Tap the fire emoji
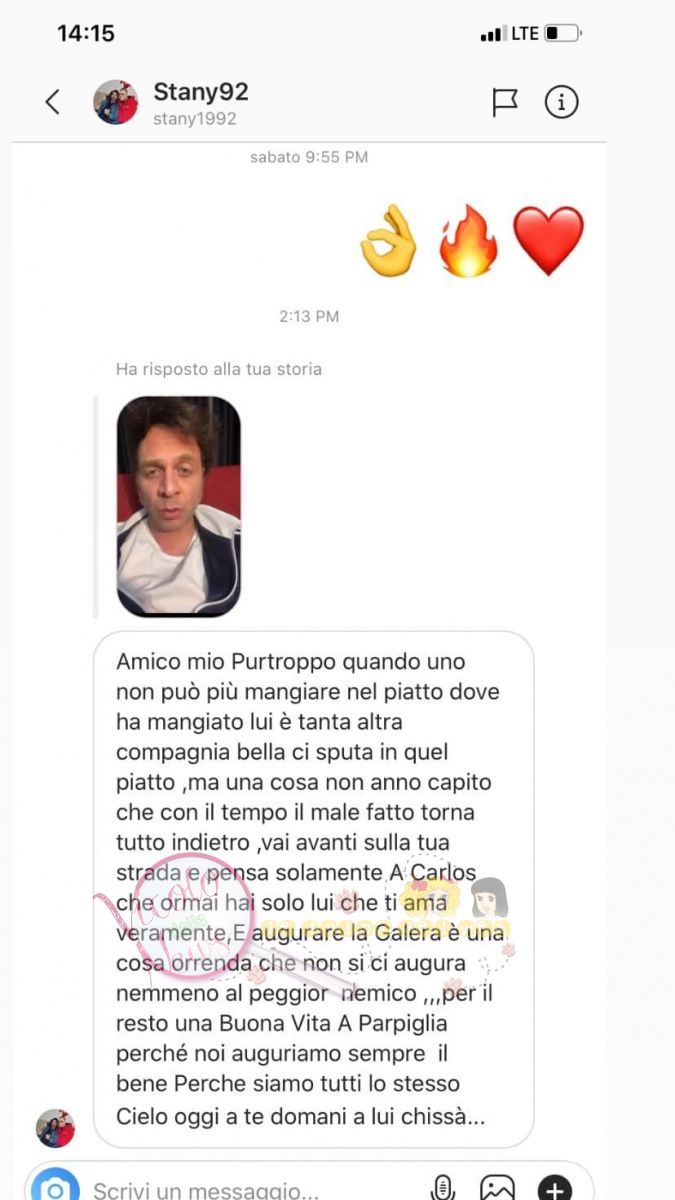Viewport: 675px width, 1200px height. coord(467,240)
